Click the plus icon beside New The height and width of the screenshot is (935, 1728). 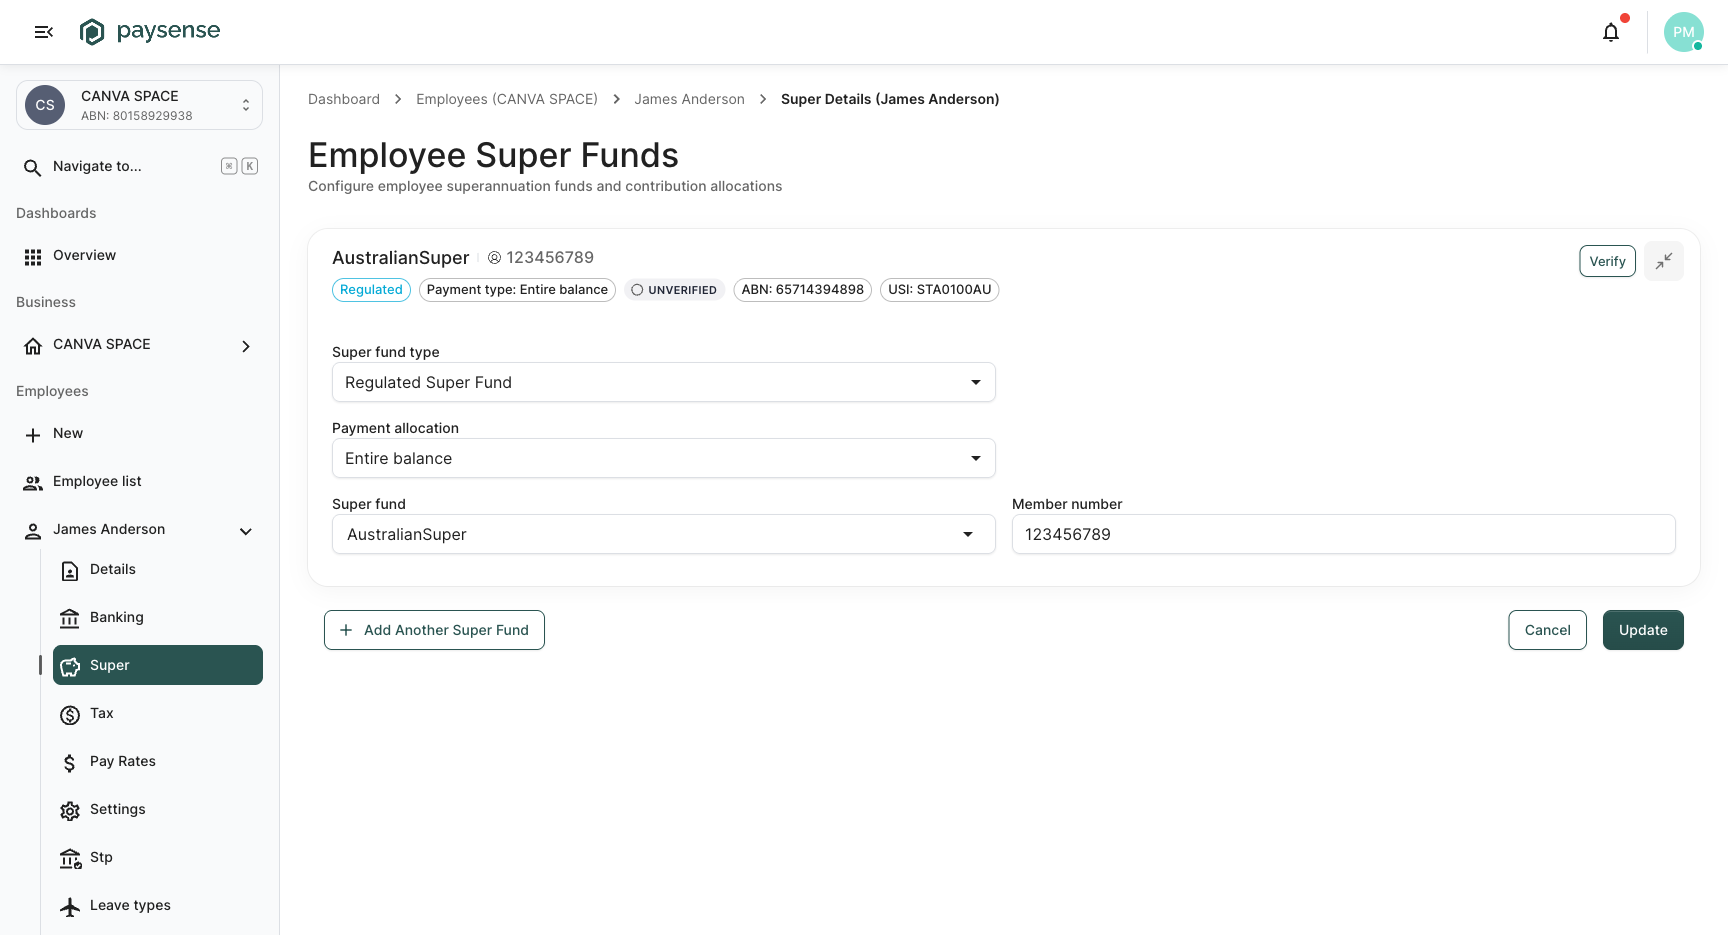[33, 435]
